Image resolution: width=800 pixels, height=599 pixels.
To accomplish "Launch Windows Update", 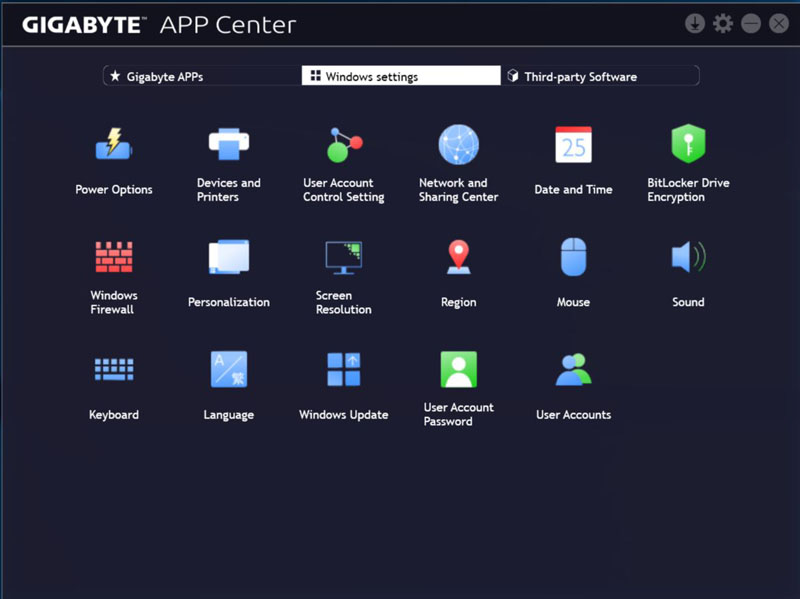I will pyautogui.click(x=344, y=370).
